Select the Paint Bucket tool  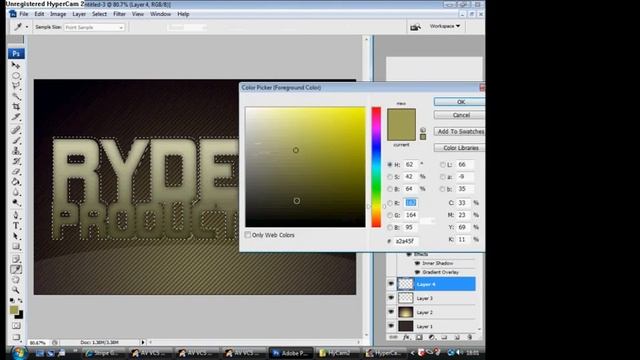pyautogui.click(x=16, y=182)
